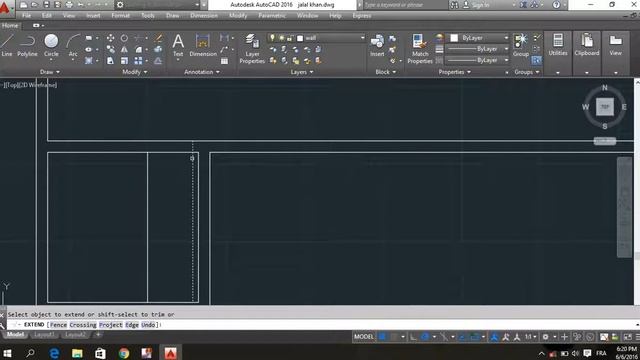Select the Circle tool
640x360 pixels.
pyautogui.click(x=51, y=45)
